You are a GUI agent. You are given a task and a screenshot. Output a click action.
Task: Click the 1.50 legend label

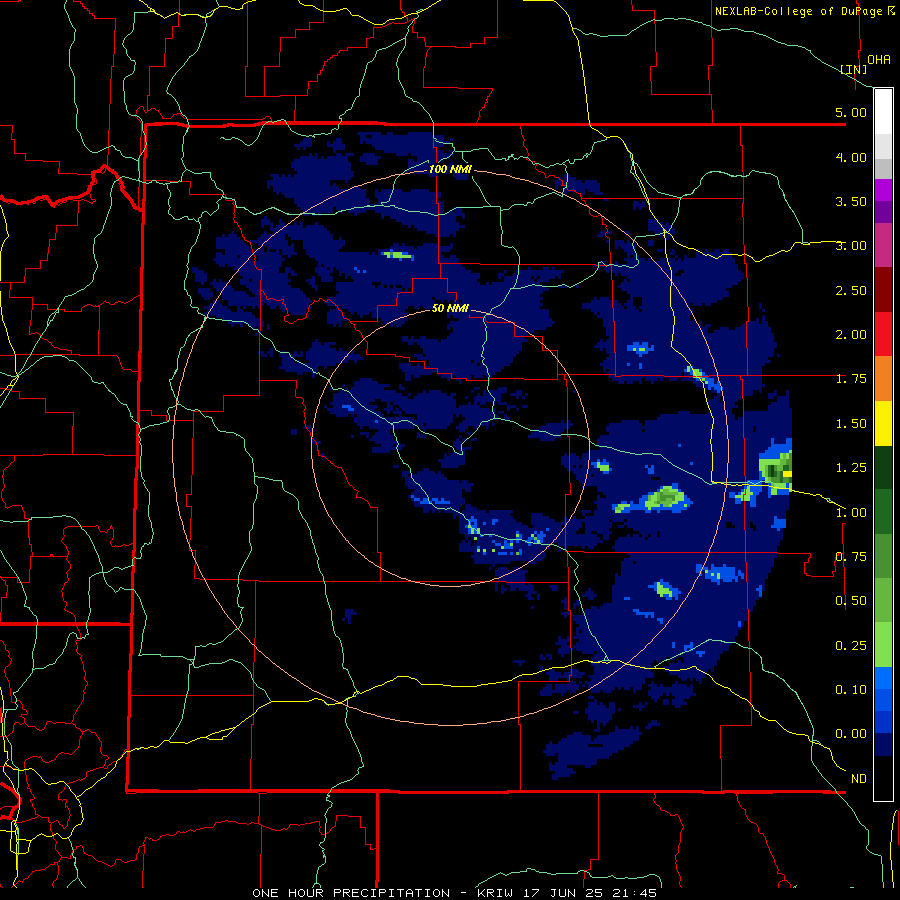pyautogui.click(x=851, y=424)
